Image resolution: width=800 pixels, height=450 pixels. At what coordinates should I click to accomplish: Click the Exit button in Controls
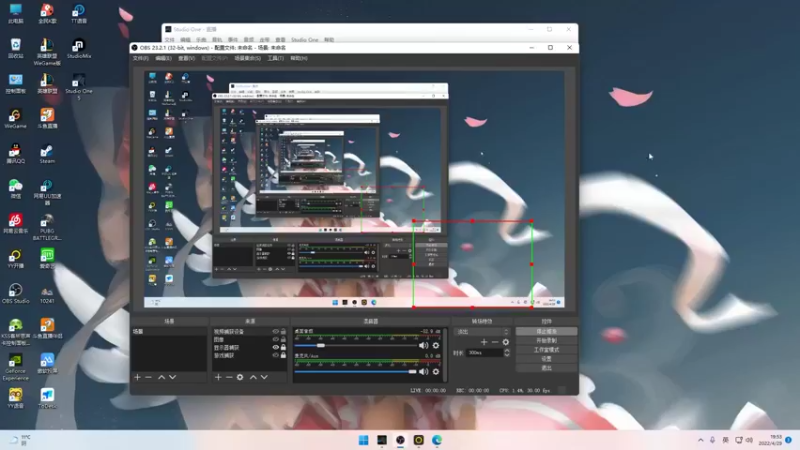[x=546, y=368]
